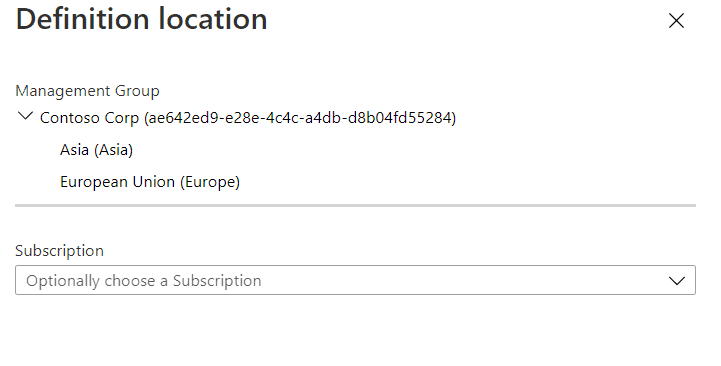This screenshot has height=366, width=721.
Task: Click the Subscription dropdown chevron arrow
Action: [x=676, y=280]
